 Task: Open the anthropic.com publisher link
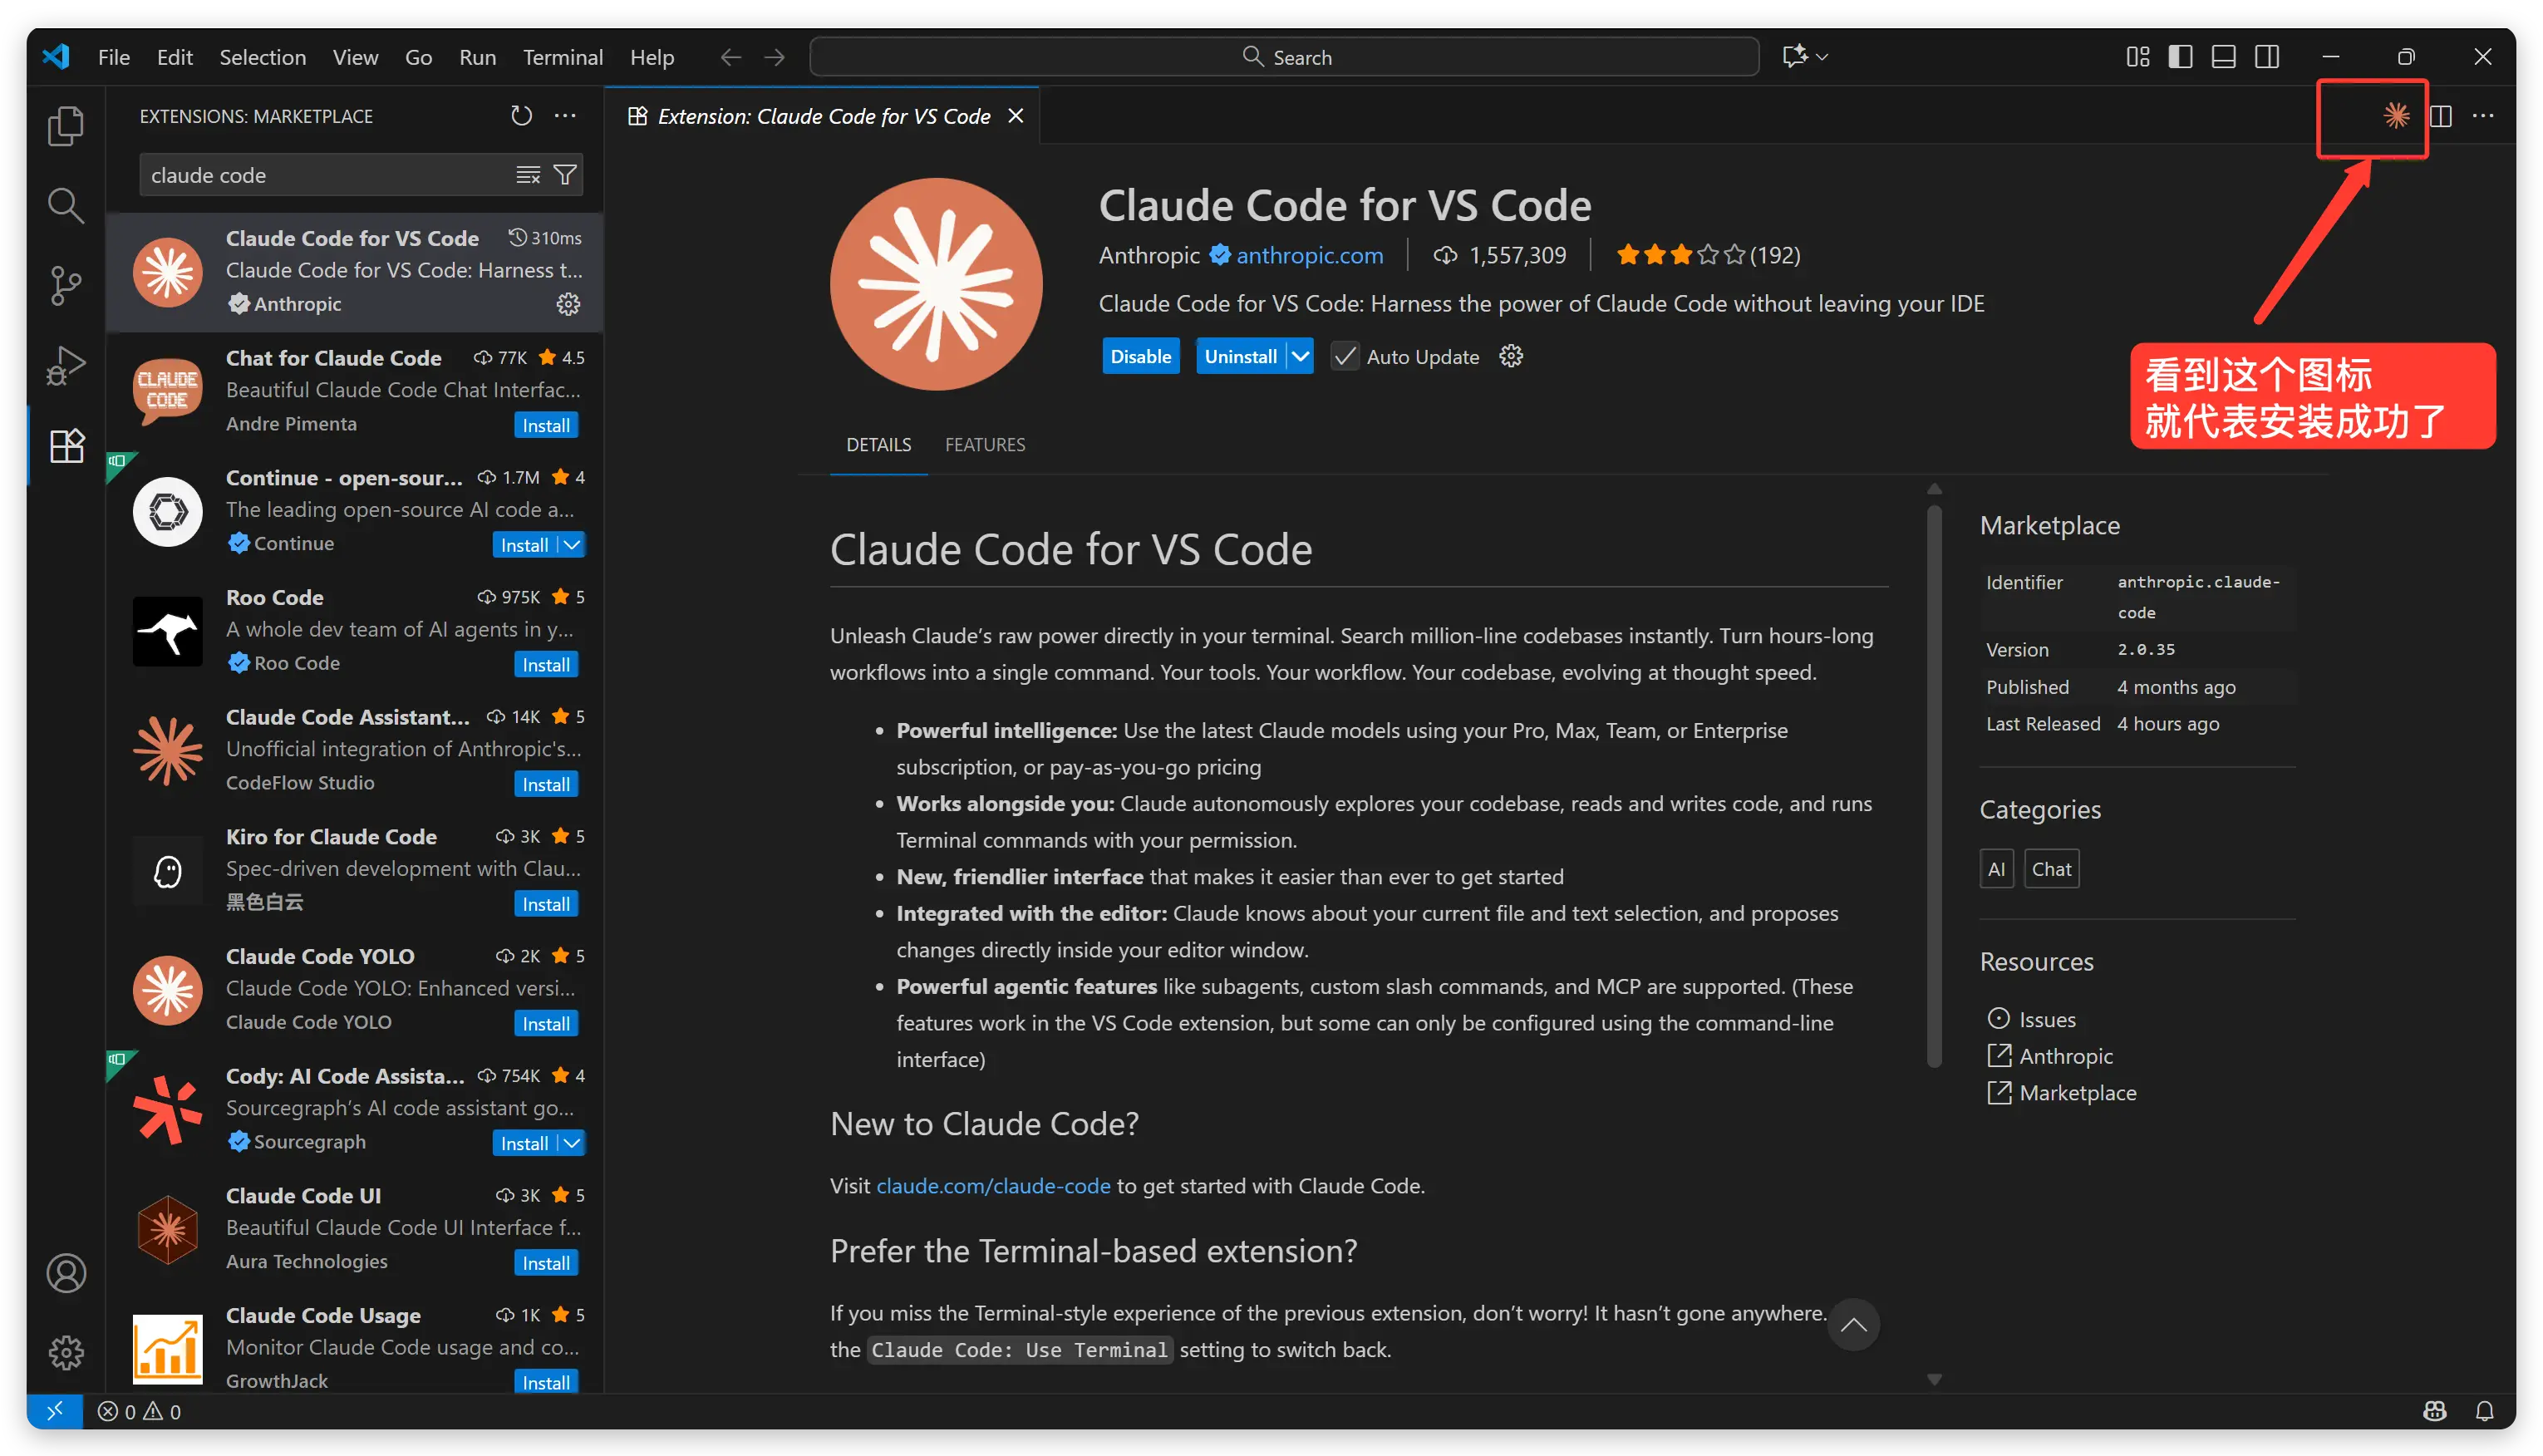[x=1309, y=255]
